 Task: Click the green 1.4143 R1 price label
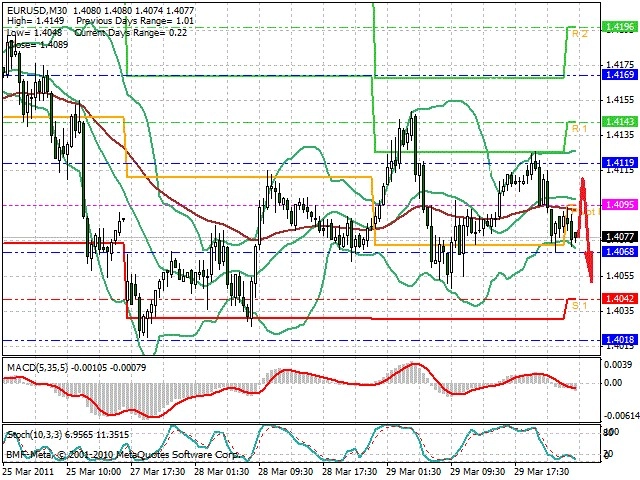point(620,122)
